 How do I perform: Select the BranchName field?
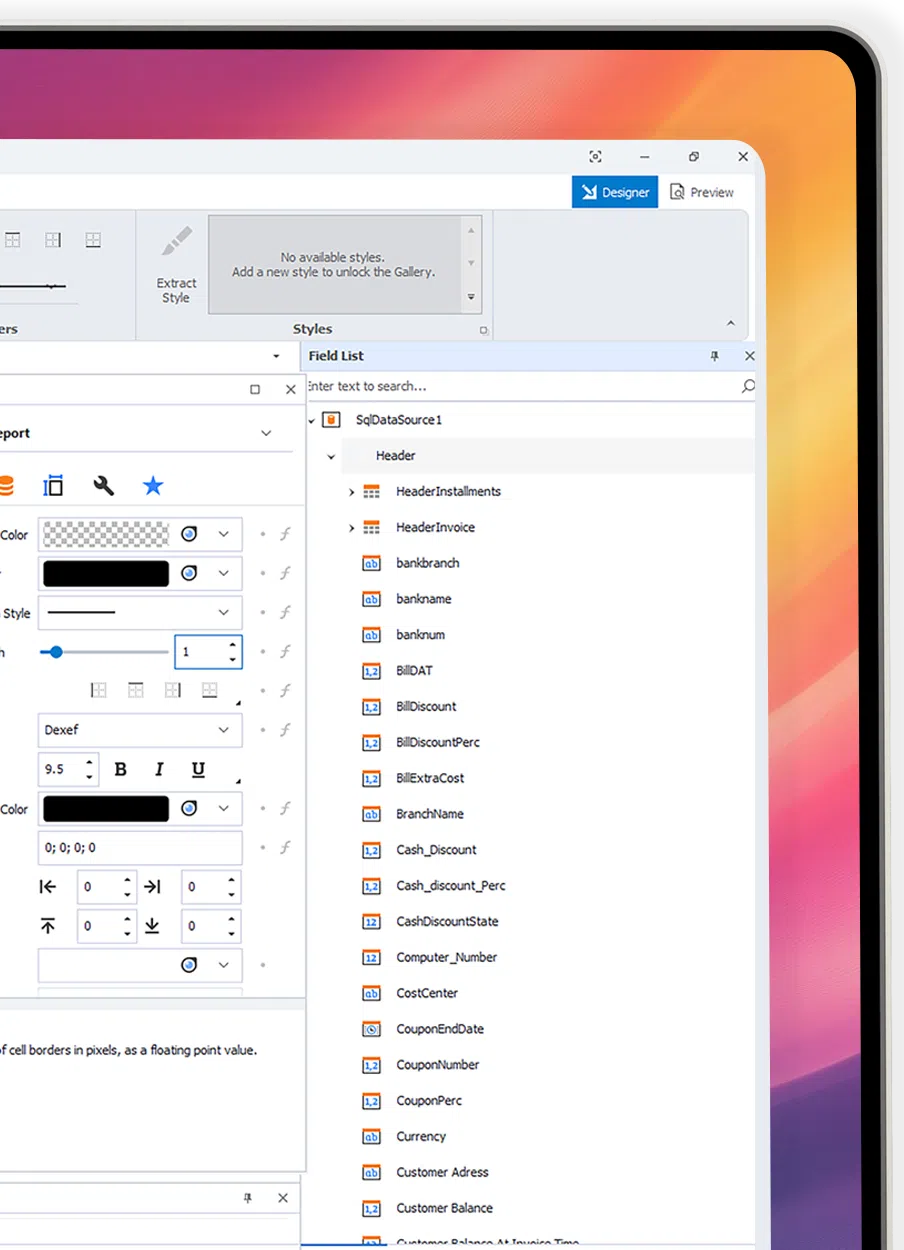[429, 814]
